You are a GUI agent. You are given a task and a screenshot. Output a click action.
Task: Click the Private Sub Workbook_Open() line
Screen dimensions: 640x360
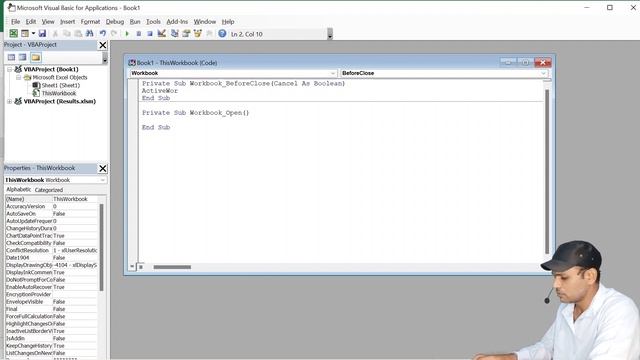tap(196, 113)
